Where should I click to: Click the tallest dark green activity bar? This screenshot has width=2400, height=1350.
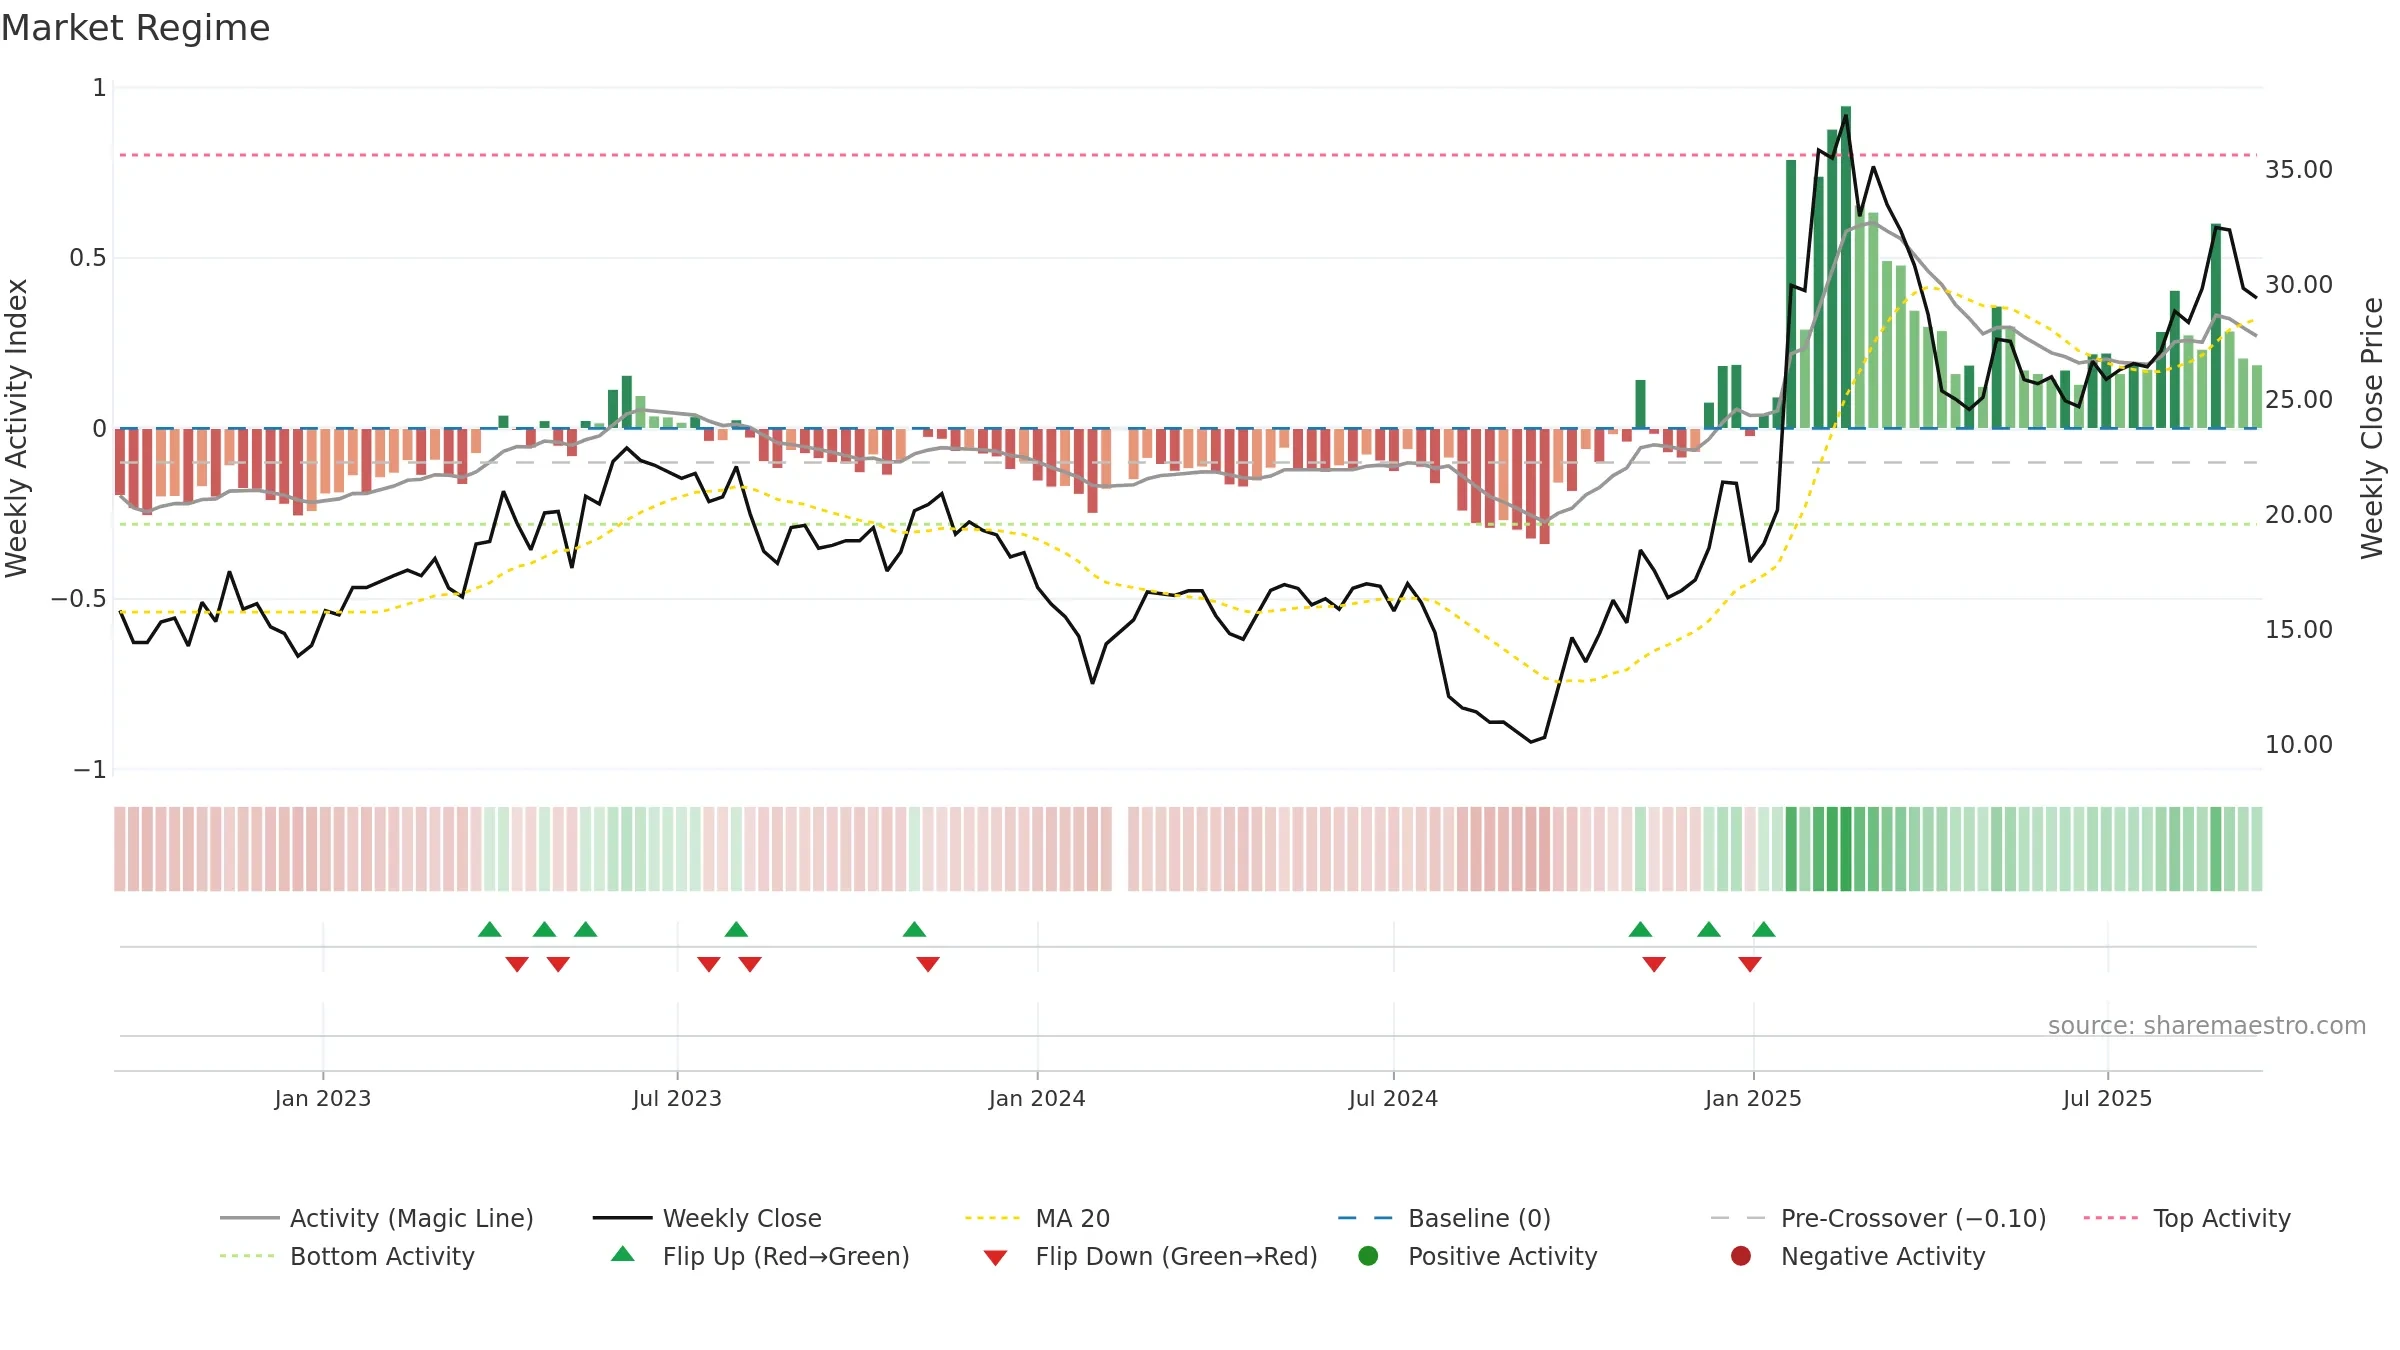tap(1846, 267)
